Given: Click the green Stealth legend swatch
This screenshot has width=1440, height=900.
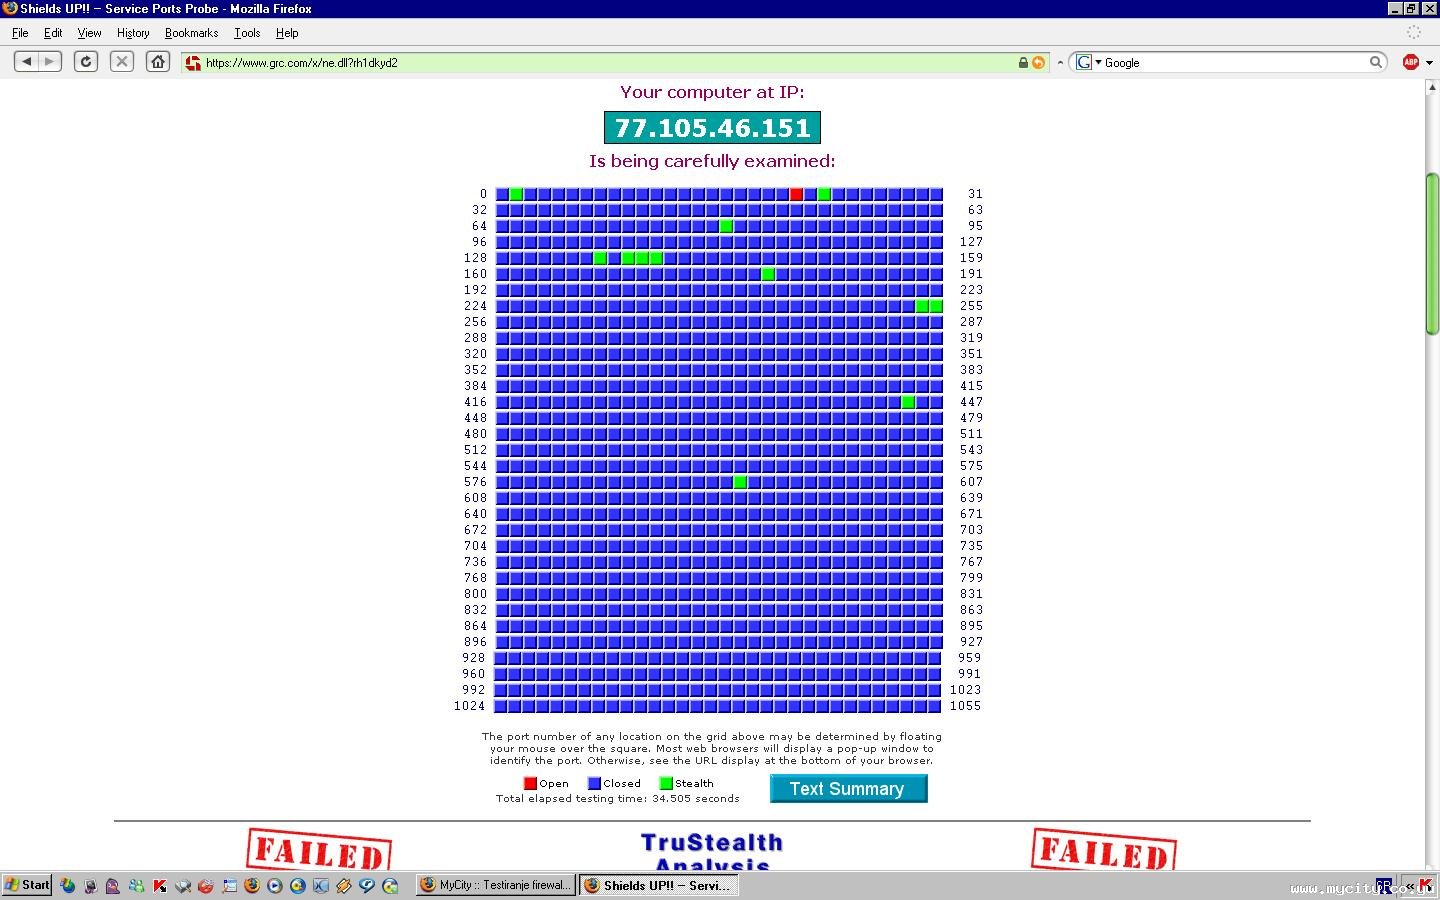Looking at the screenshot, I should [x=666, y=784].
